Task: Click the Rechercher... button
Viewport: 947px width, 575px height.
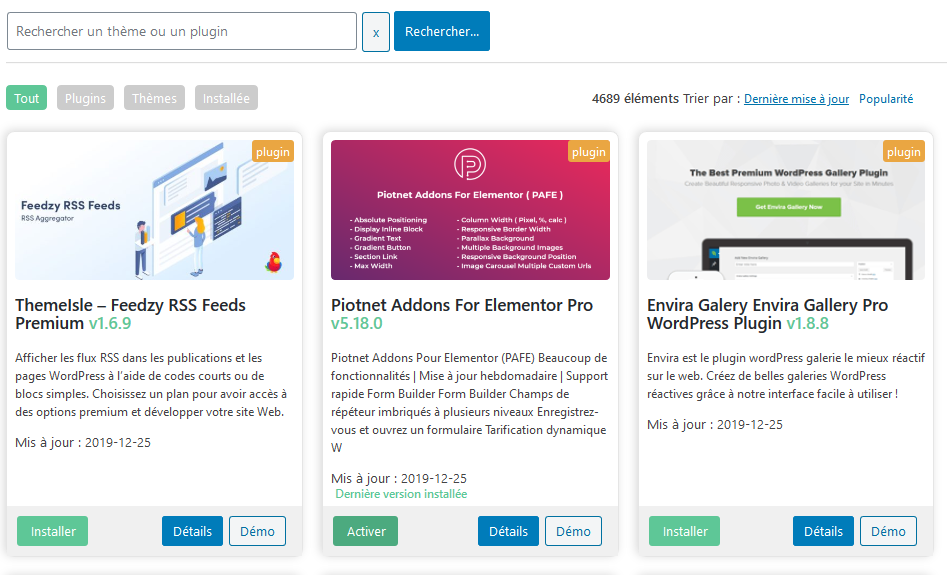Action: tap(442, 31)
